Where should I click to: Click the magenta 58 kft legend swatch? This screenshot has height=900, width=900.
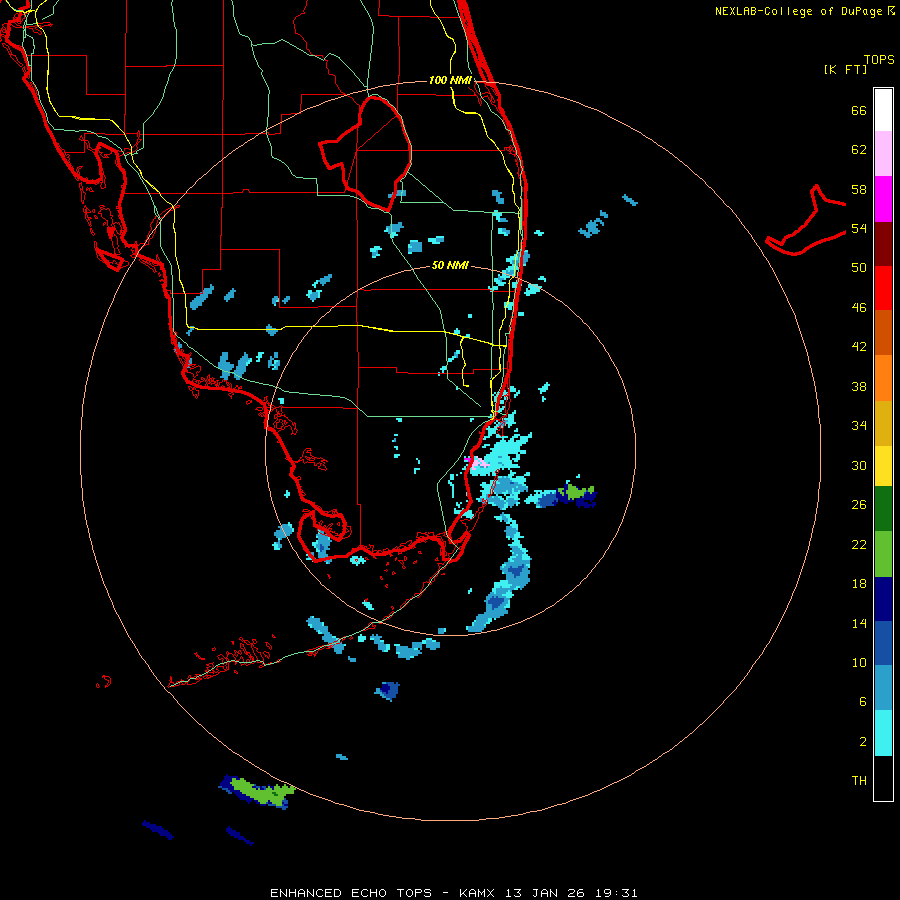883,199
